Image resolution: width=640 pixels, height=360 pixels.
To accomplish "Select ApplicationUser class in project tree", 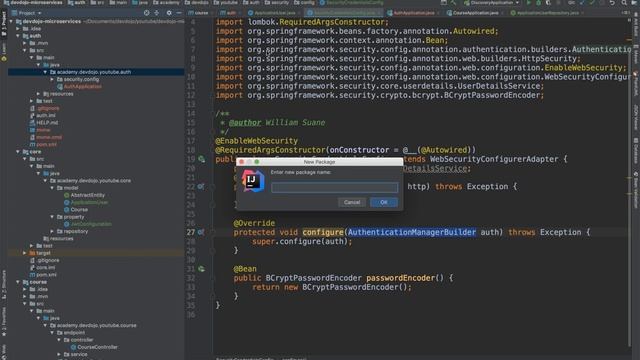I will coord(89,202).
